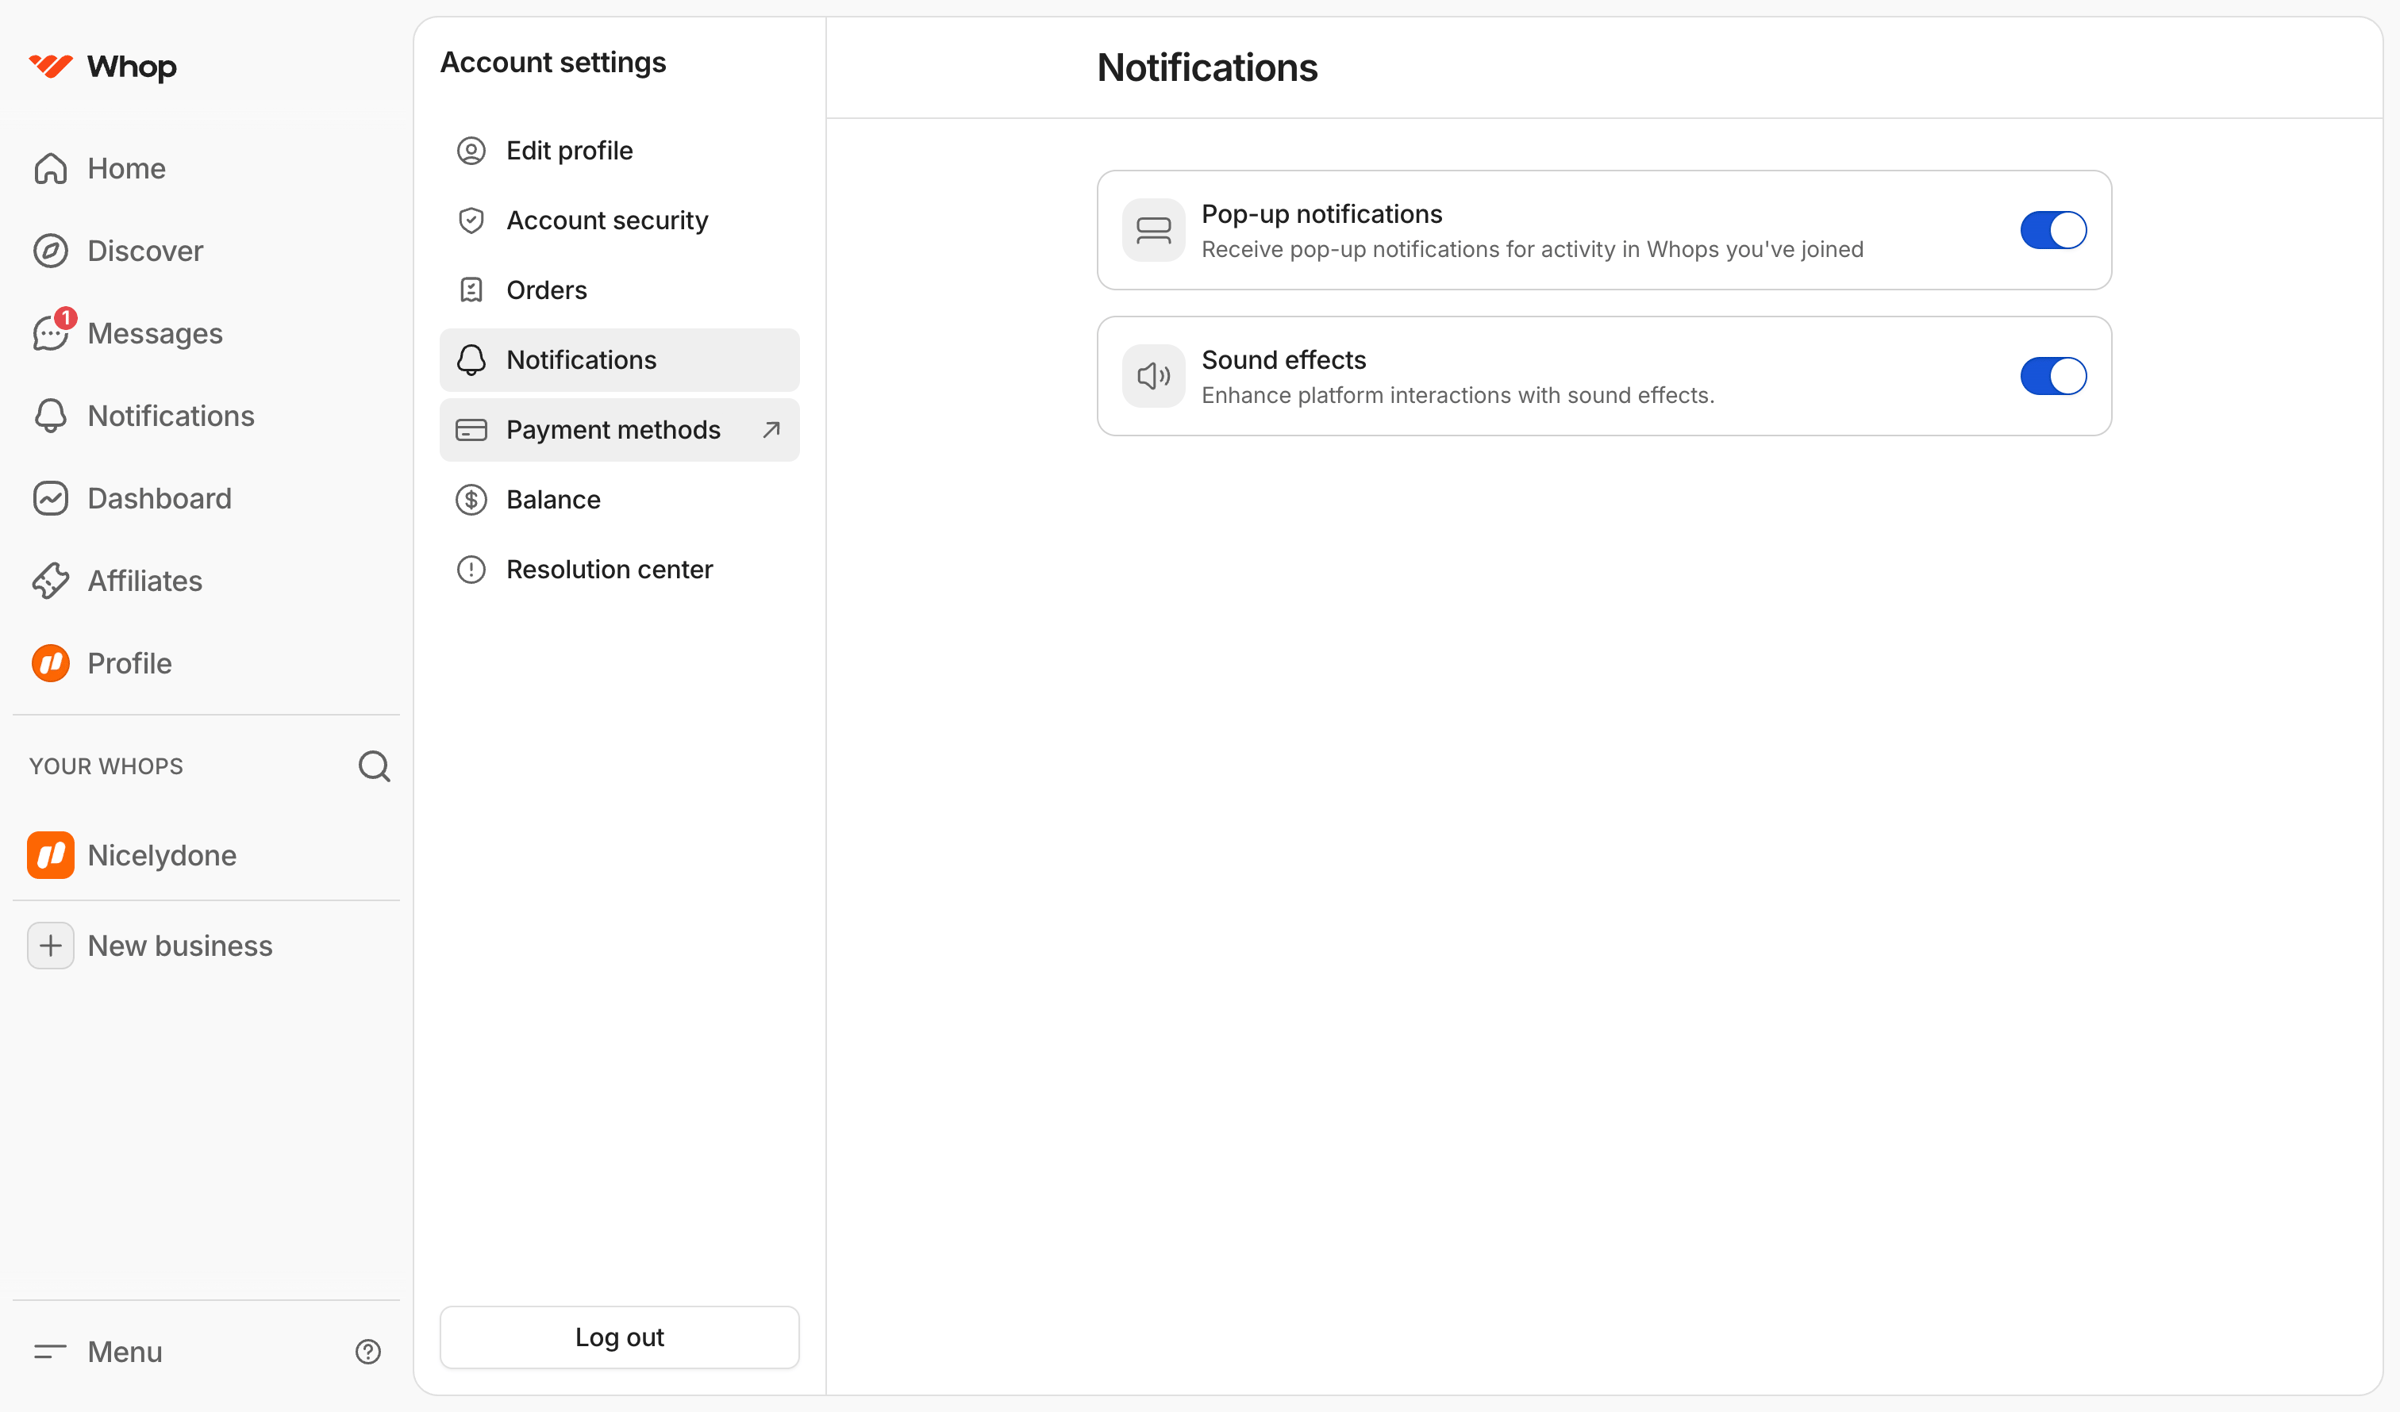Click the Orders receipt icon

(471, 290)
